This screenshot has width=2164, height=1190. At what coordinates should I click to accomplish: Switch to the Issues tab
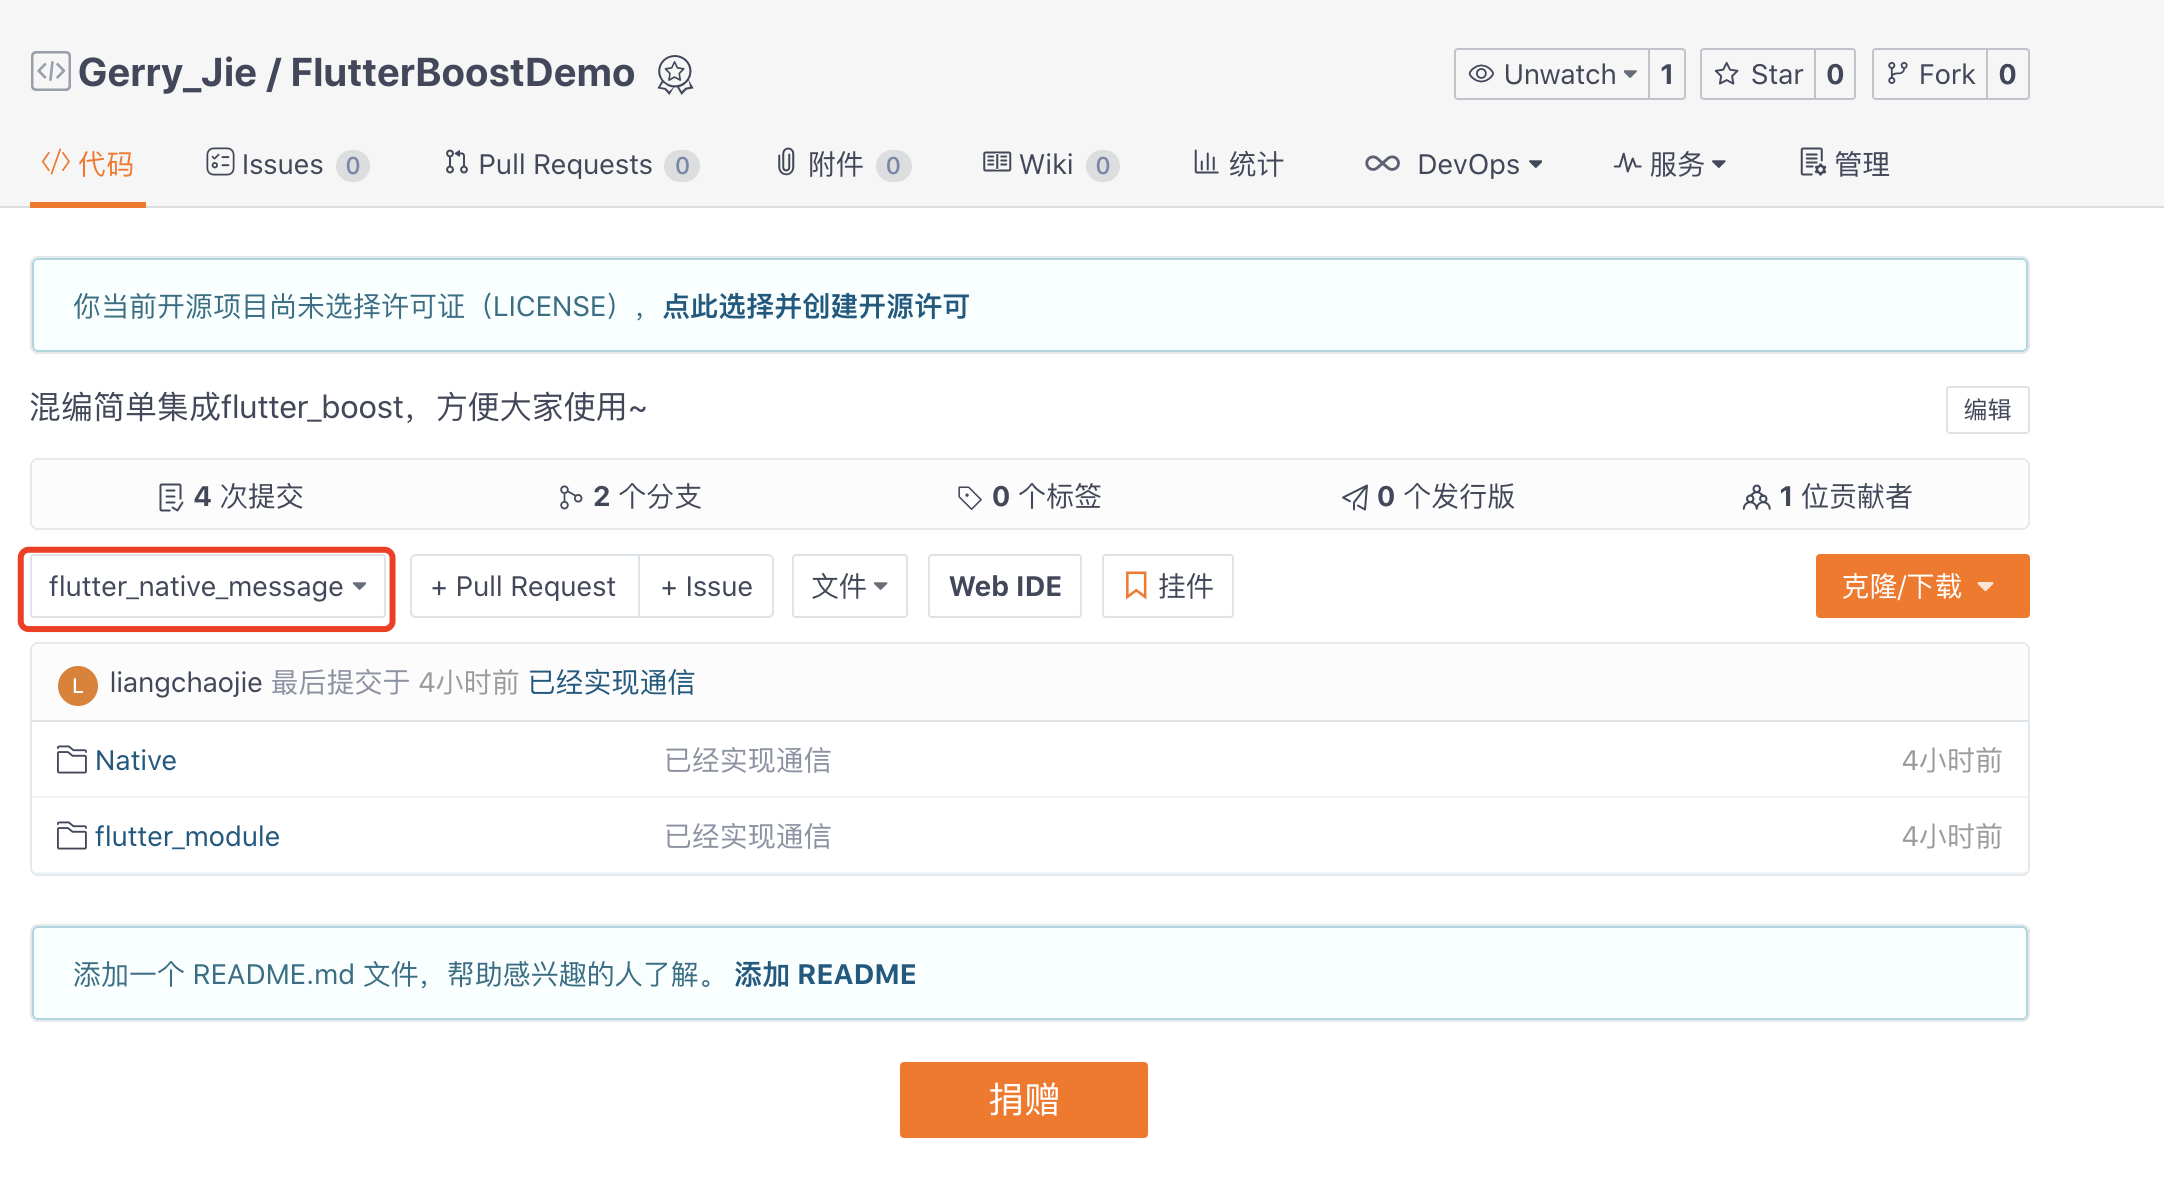coord(280,164)
